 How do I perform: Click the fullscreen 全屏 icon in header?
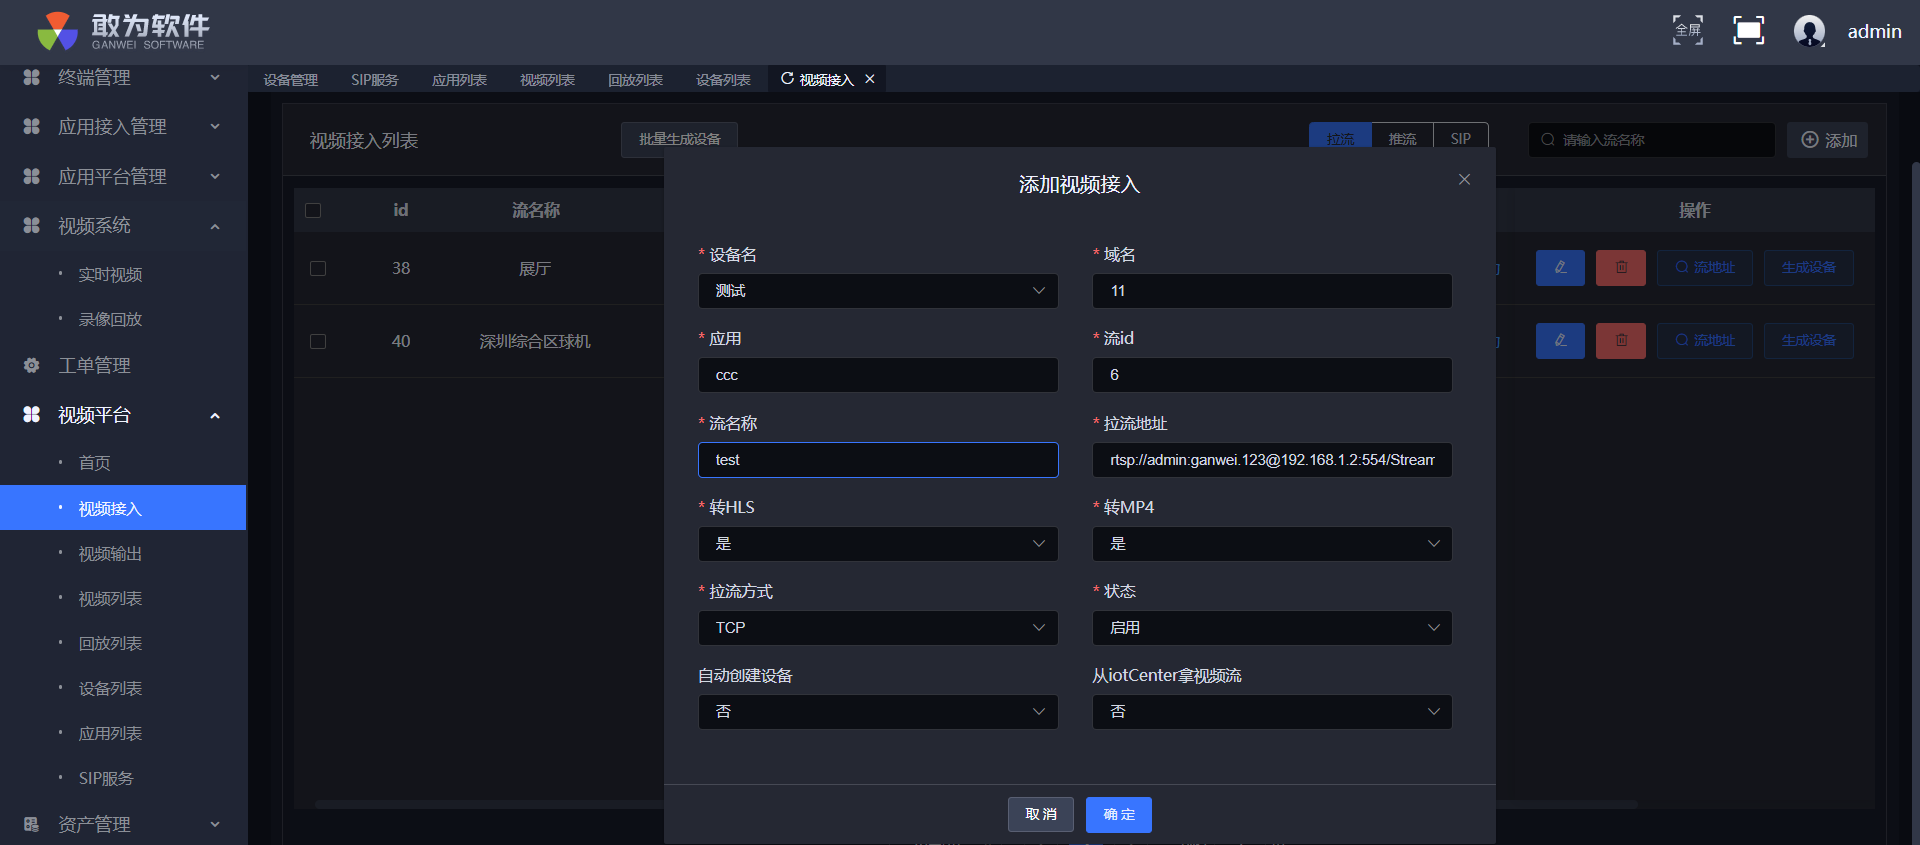(1688, 31)
